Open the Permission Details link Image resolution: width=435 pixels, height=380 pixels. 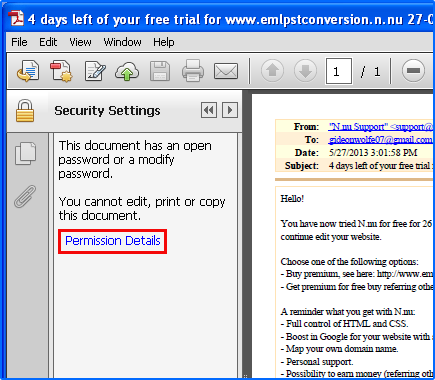113,241
